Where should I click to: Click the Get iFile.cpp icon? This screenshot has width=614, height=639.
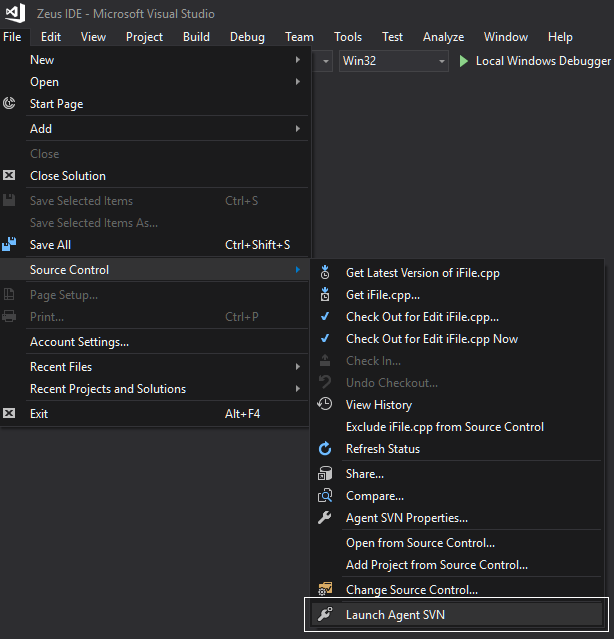click(x=325, y=294)
